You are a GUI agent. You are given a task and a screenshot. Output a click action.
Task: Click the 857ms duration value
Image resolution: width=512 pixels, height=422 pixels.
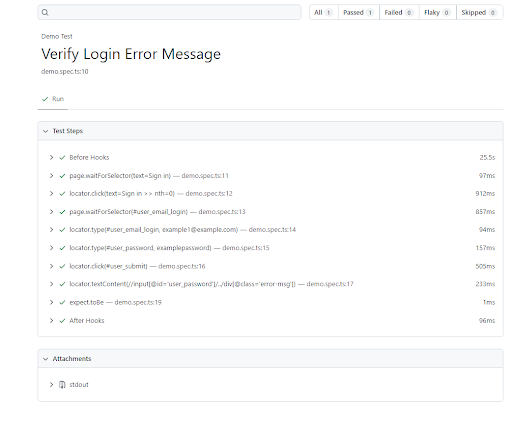485,212
